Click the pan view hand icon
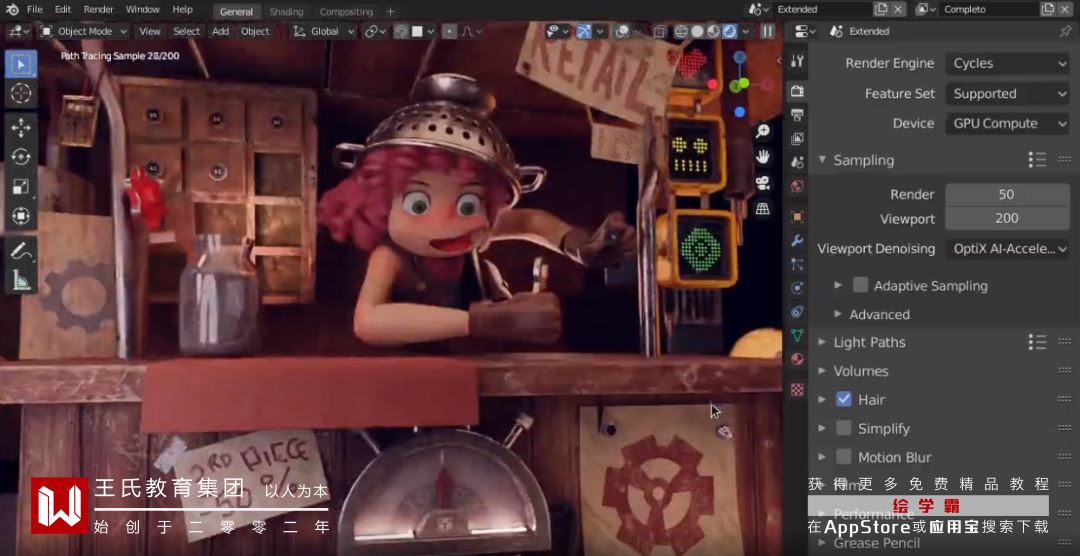The height and width of the screenshot is (556, 1080). coord(762,157)
